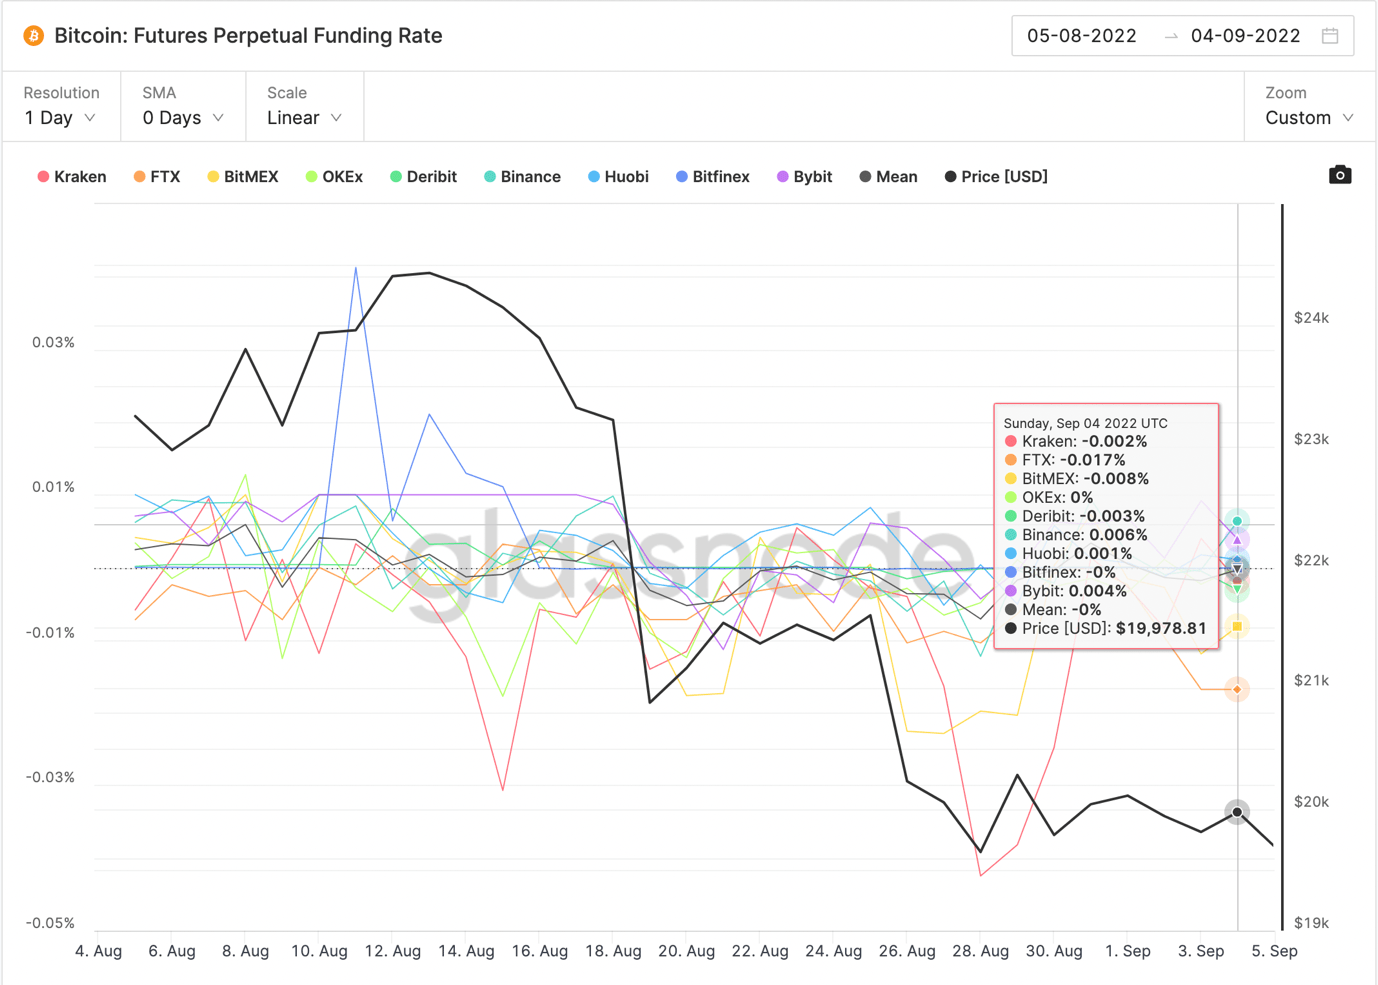Expand the SMA days dropdown
Screen dimensions: 1378x985
tap(182, 118)
